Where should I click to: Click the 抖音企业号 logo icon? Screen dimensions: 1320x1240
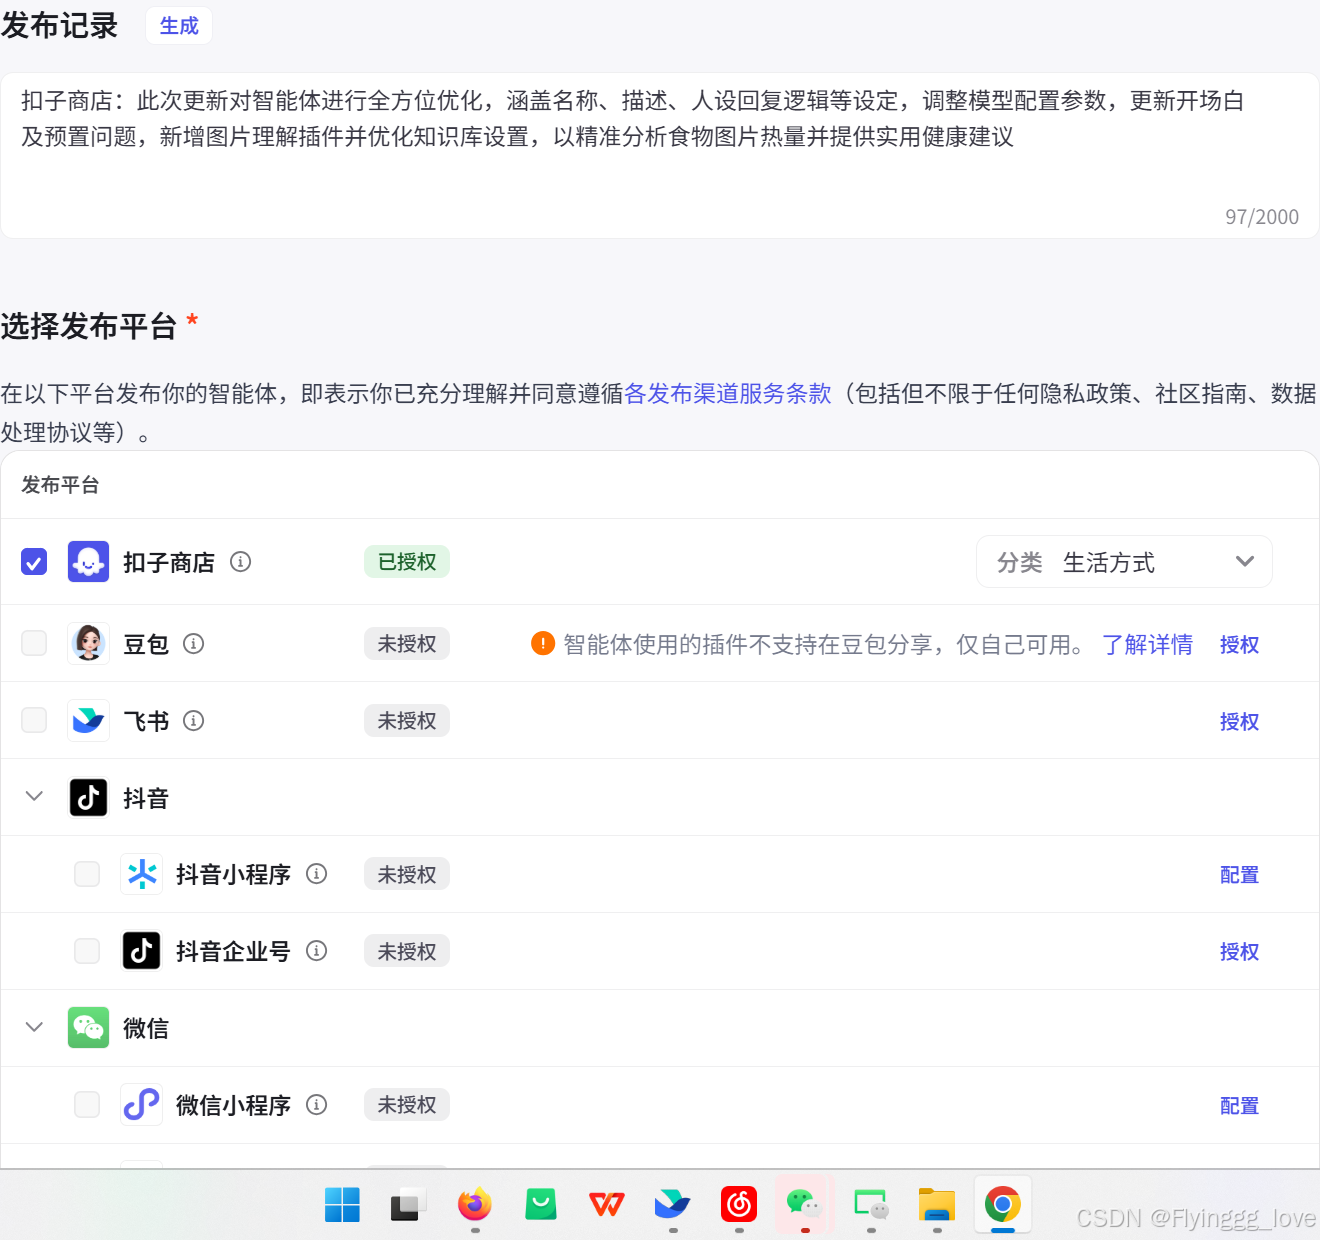141,951
